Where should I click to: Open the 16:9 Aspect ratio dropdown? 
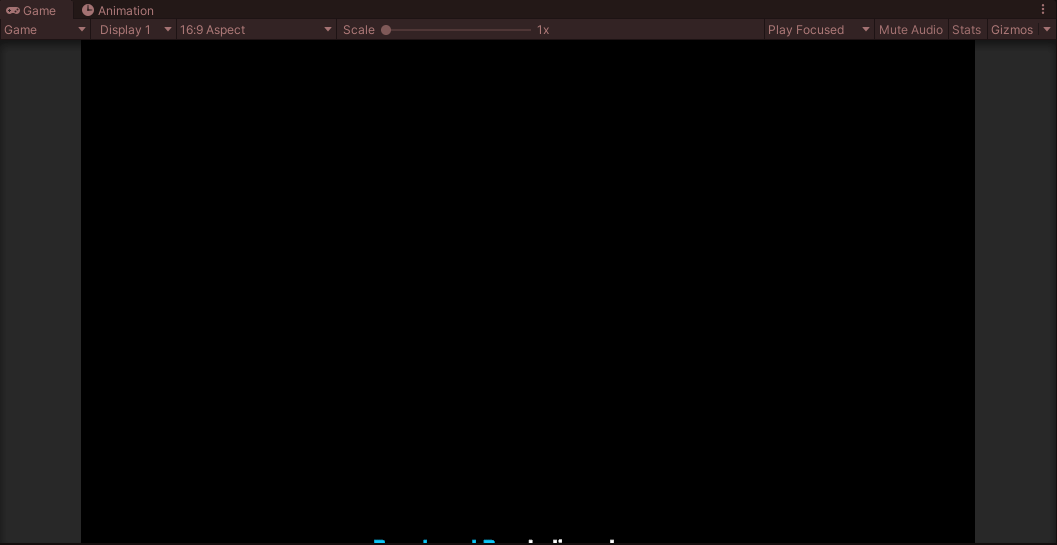(x=256, y=30)
